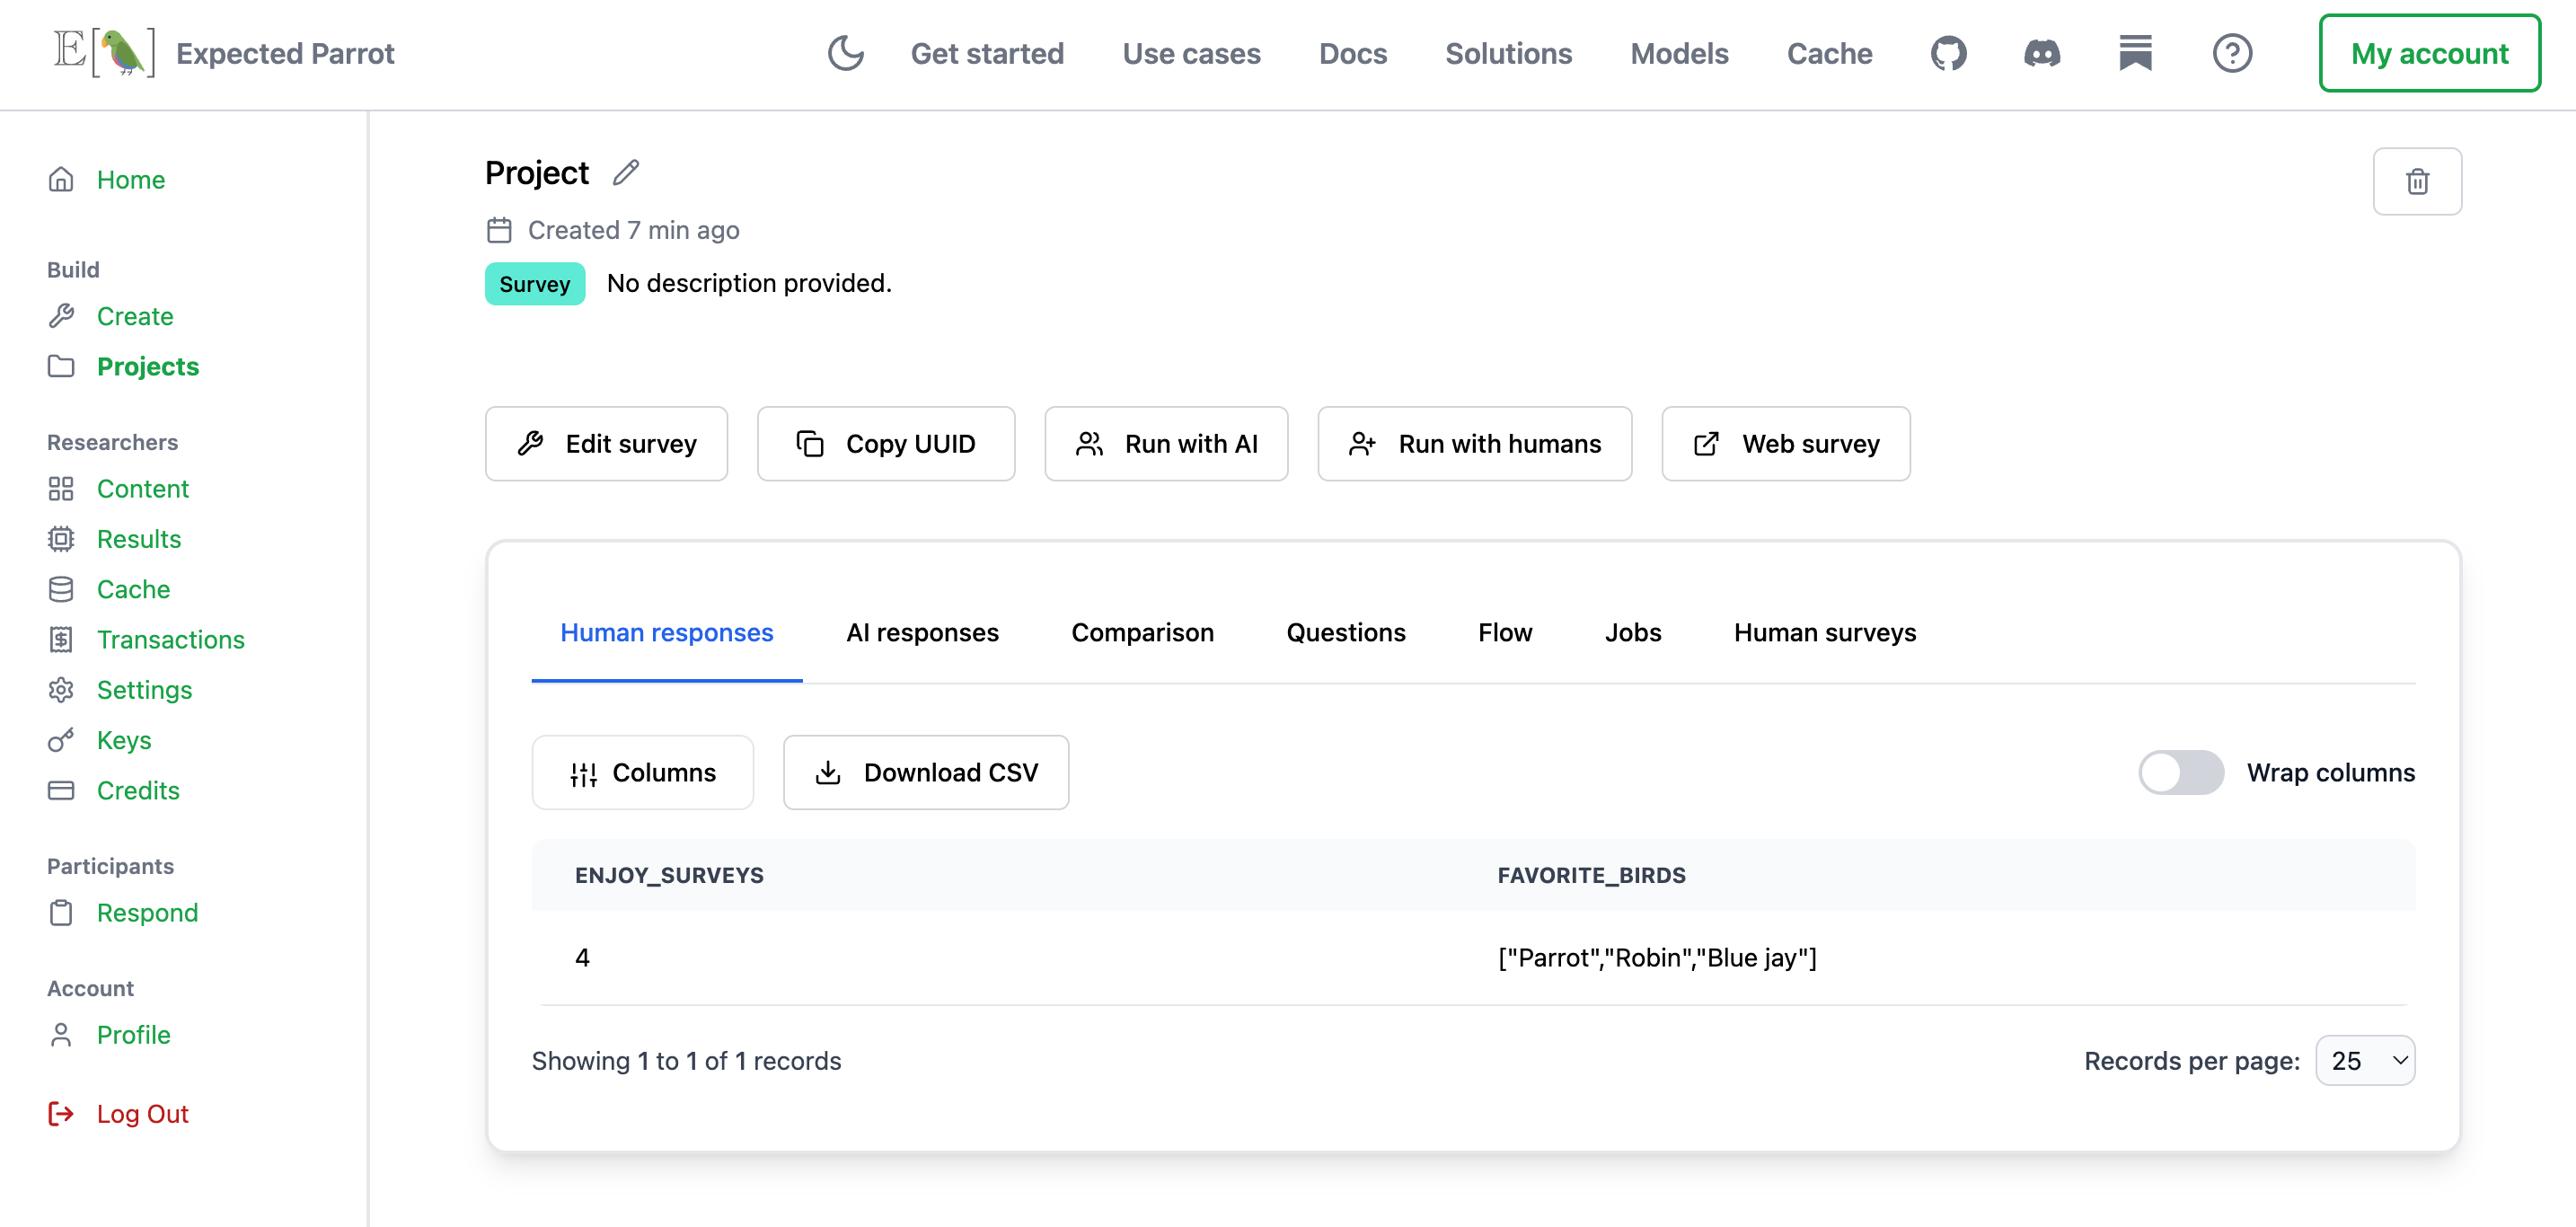
Task: Click the Substack bookmark icon
Action: pyautogui.click(x=2134, y=53)
